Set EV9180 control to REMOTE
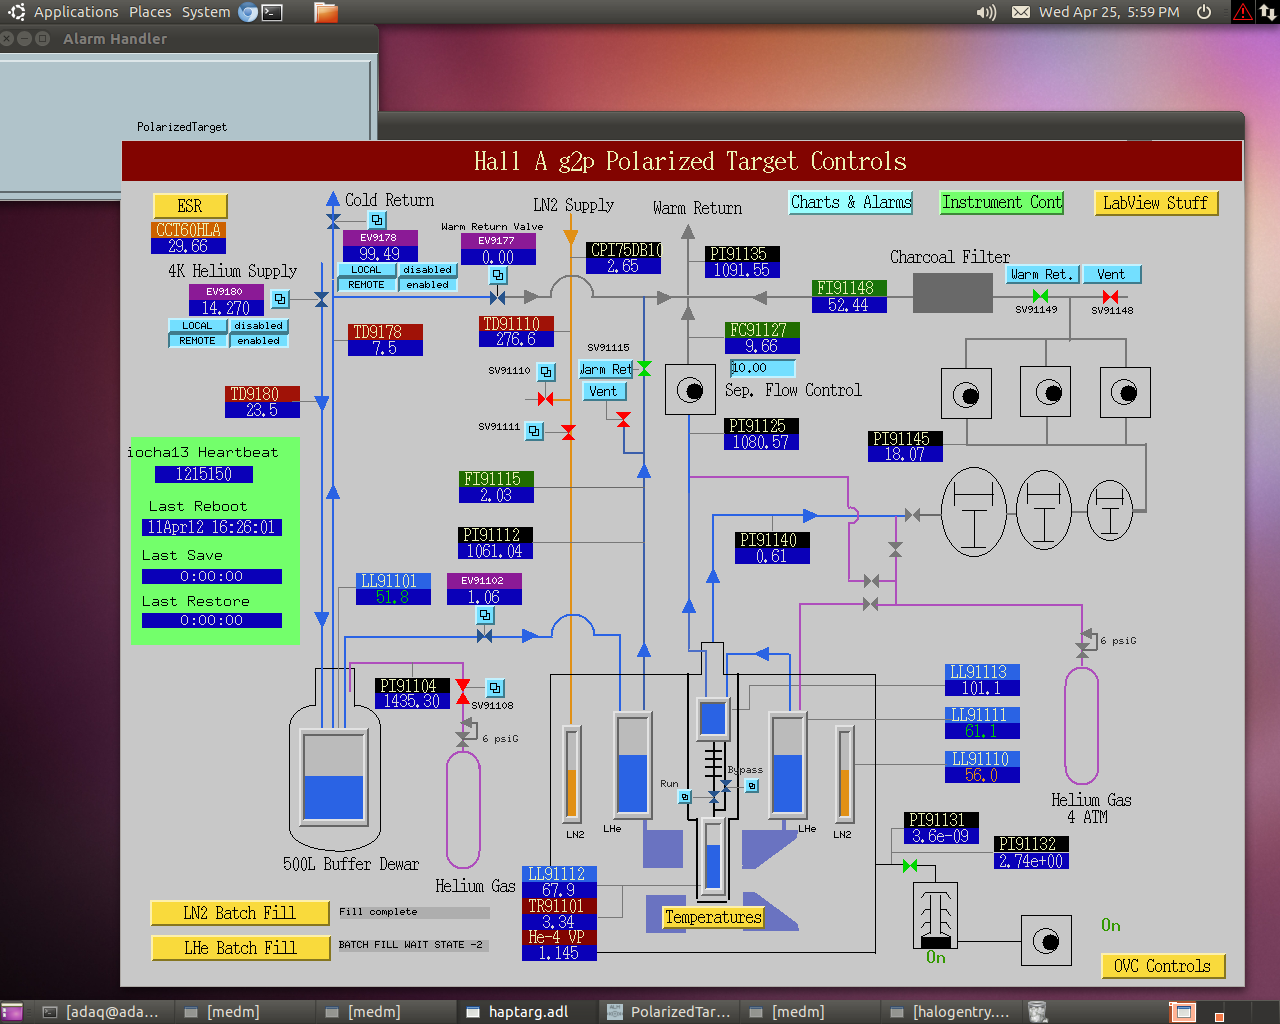 pyautogui.click(x=197, y=341)
